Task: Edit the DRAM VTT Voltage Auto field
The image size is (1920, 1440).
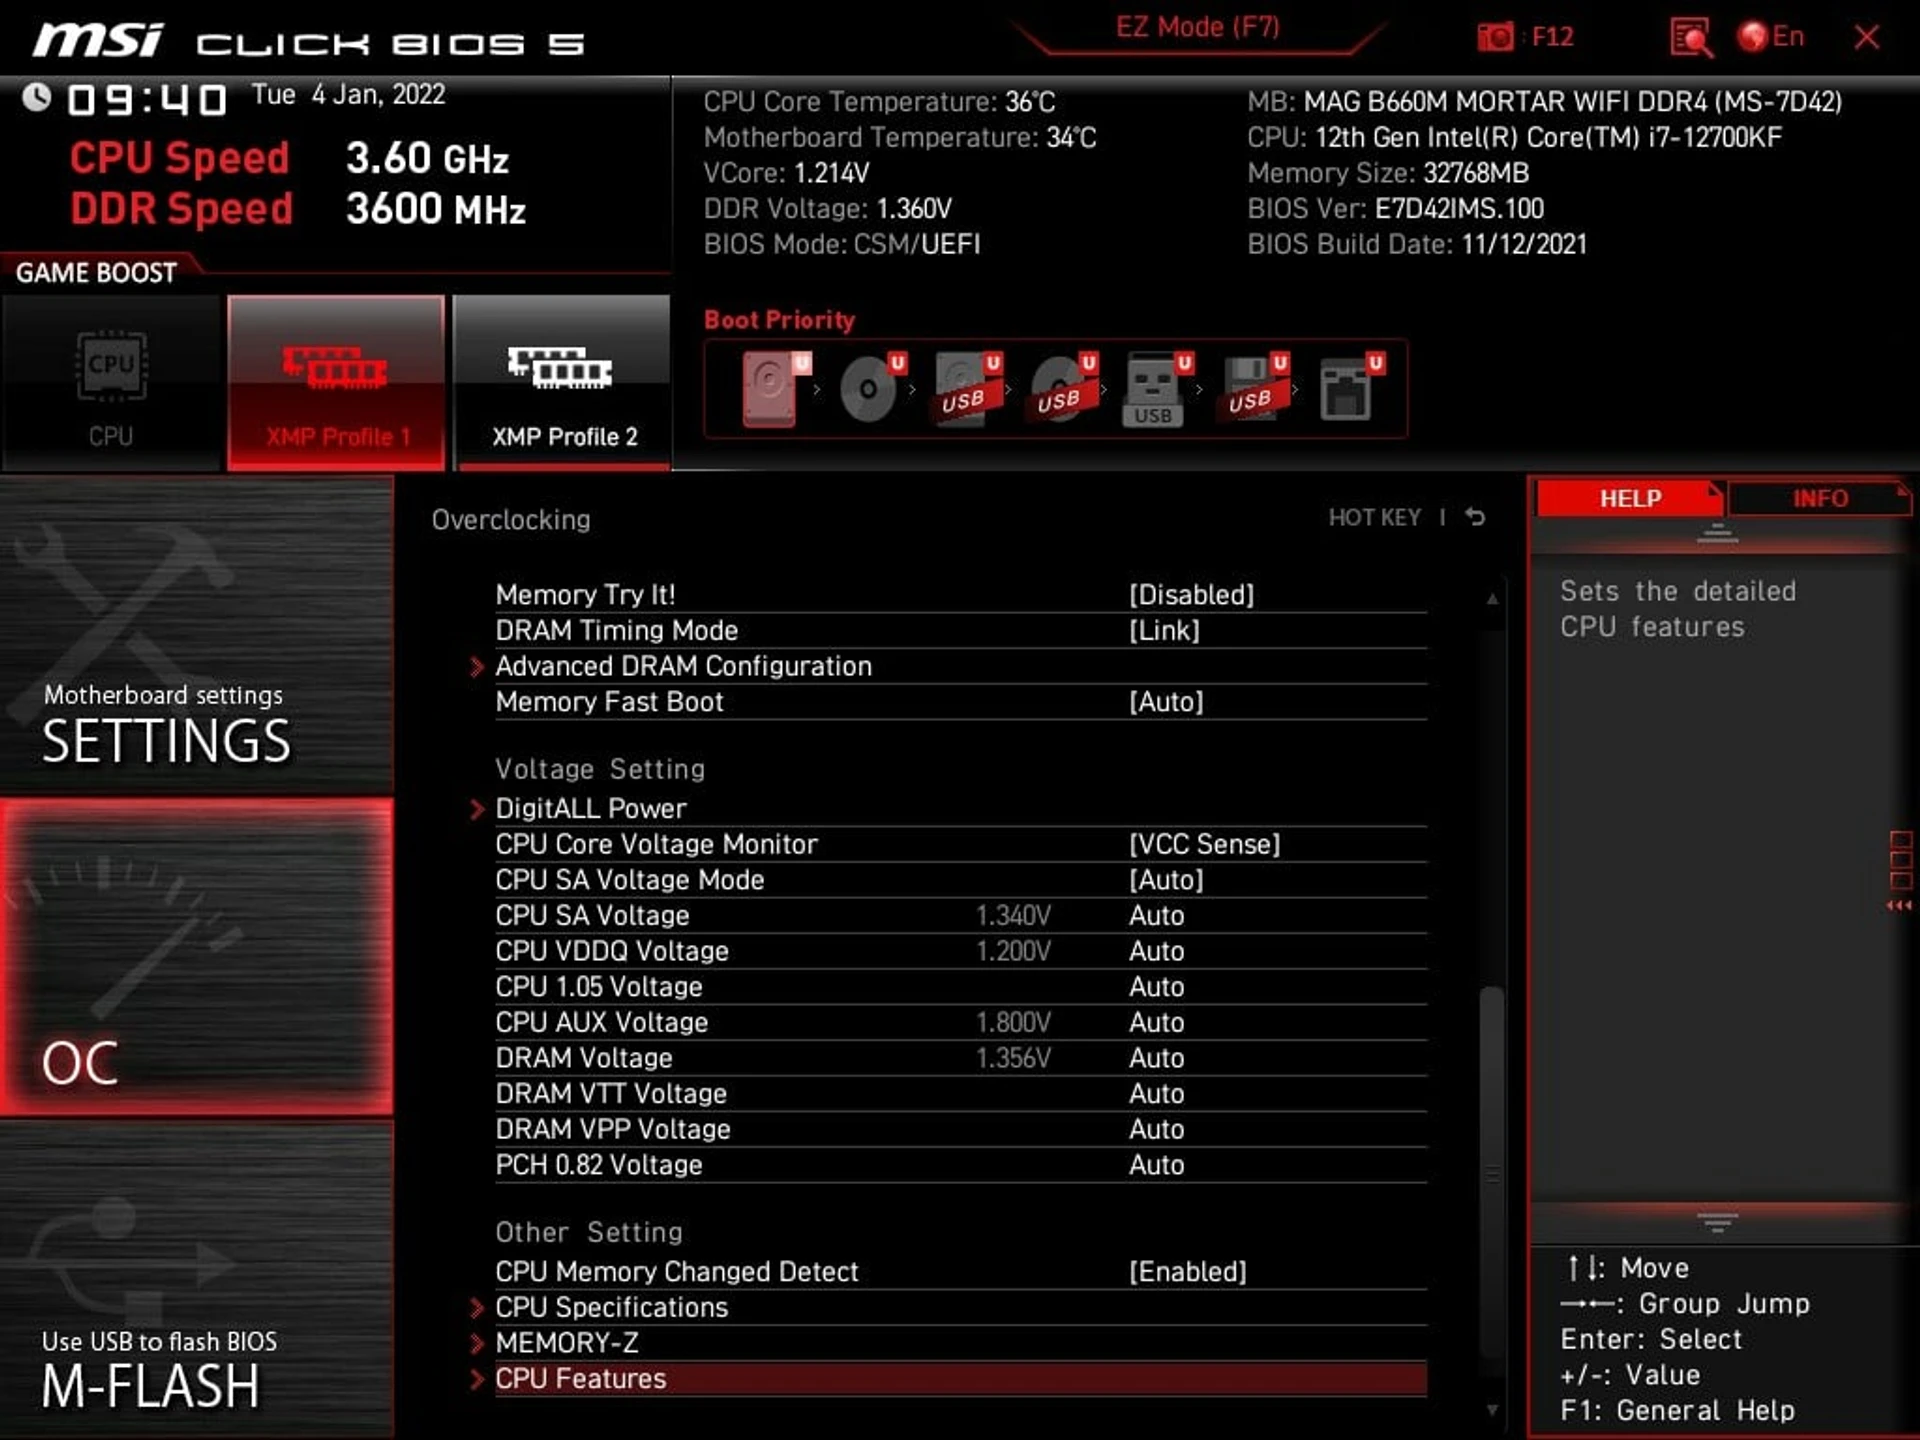Action: [1157, 1094]
